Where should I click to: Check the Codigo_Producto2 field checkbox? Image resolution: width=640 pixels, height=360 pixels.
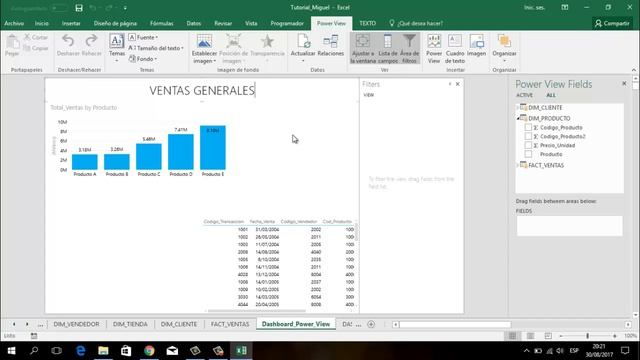528,136
